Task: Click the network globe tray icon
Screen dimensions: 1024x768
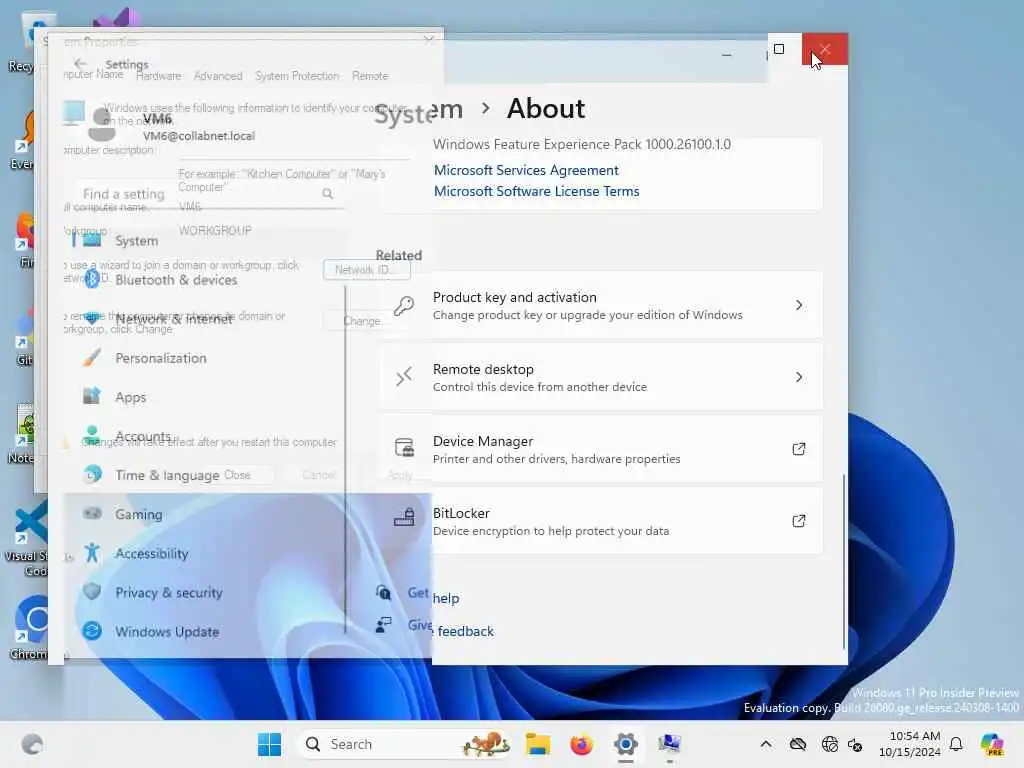Action: [829, 744]
